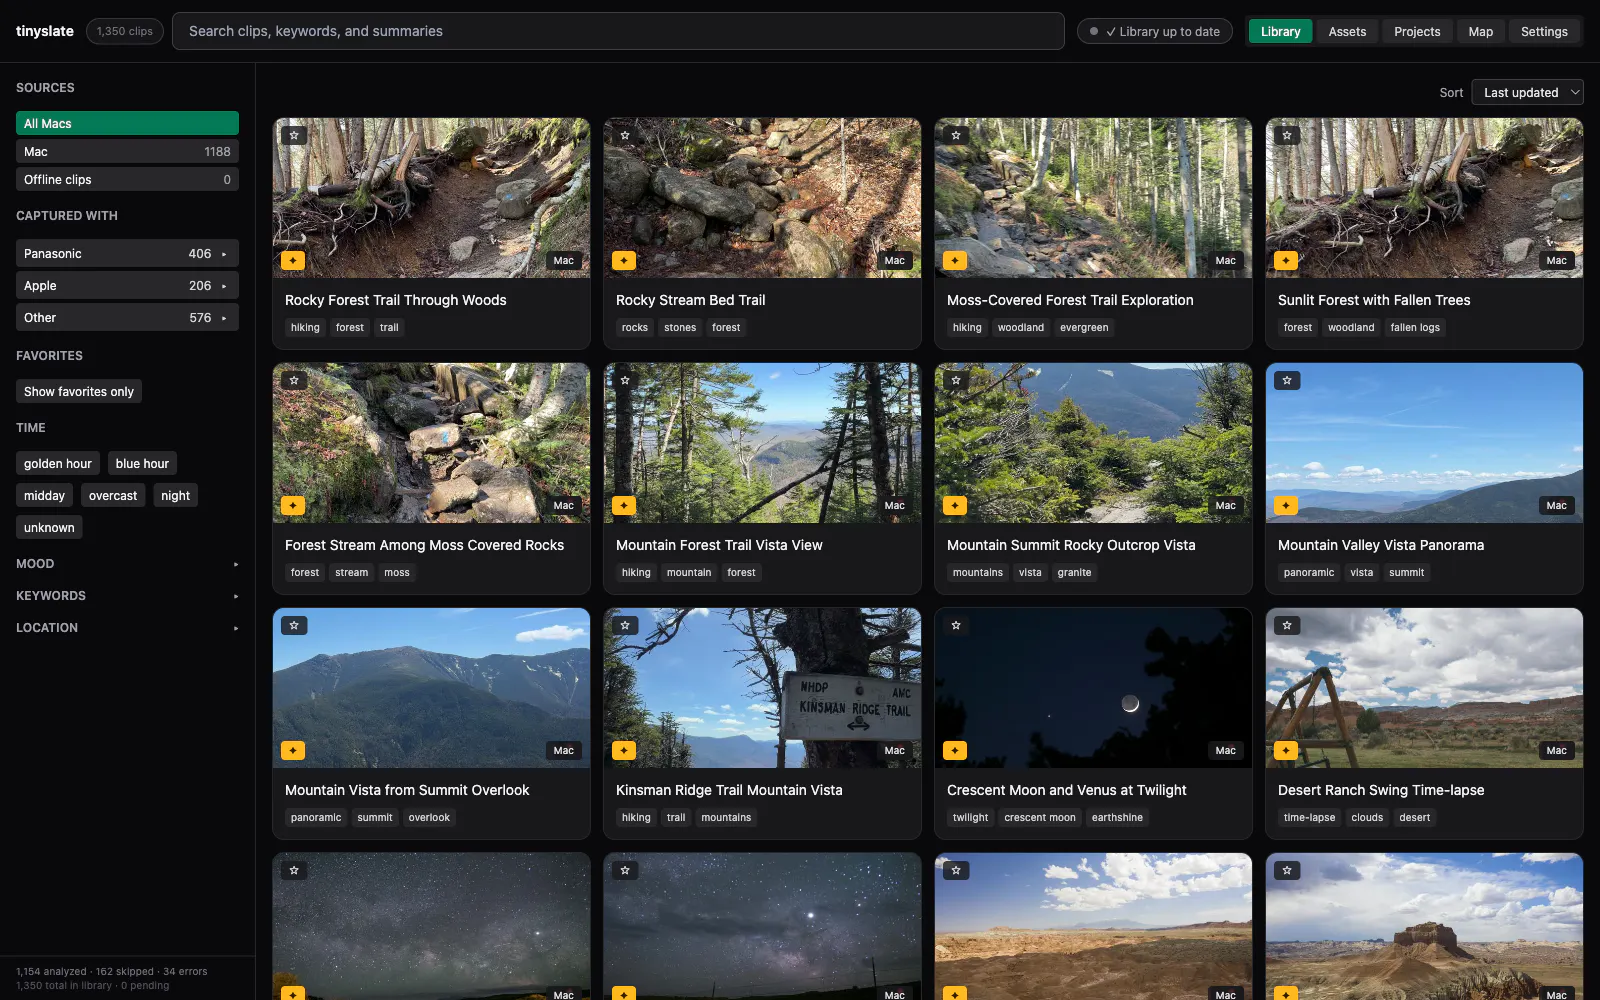Star the Forest Stream Among Moss Covered Rocks clip
This screenshot has height=1000, width=1600.
point(294,380)
